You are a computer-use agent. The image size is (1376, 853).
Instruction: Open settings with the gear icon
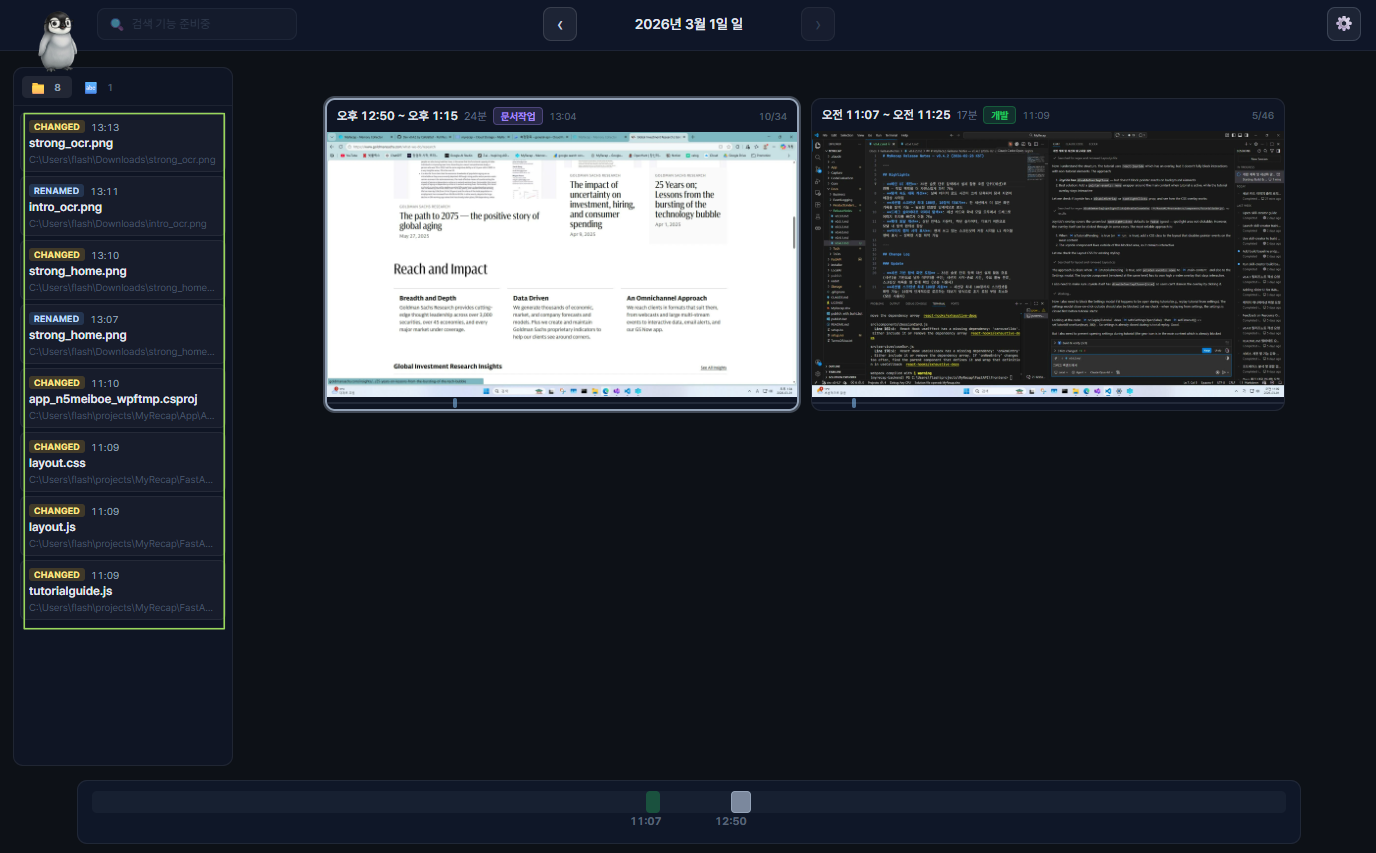[x=1343, y=24]
